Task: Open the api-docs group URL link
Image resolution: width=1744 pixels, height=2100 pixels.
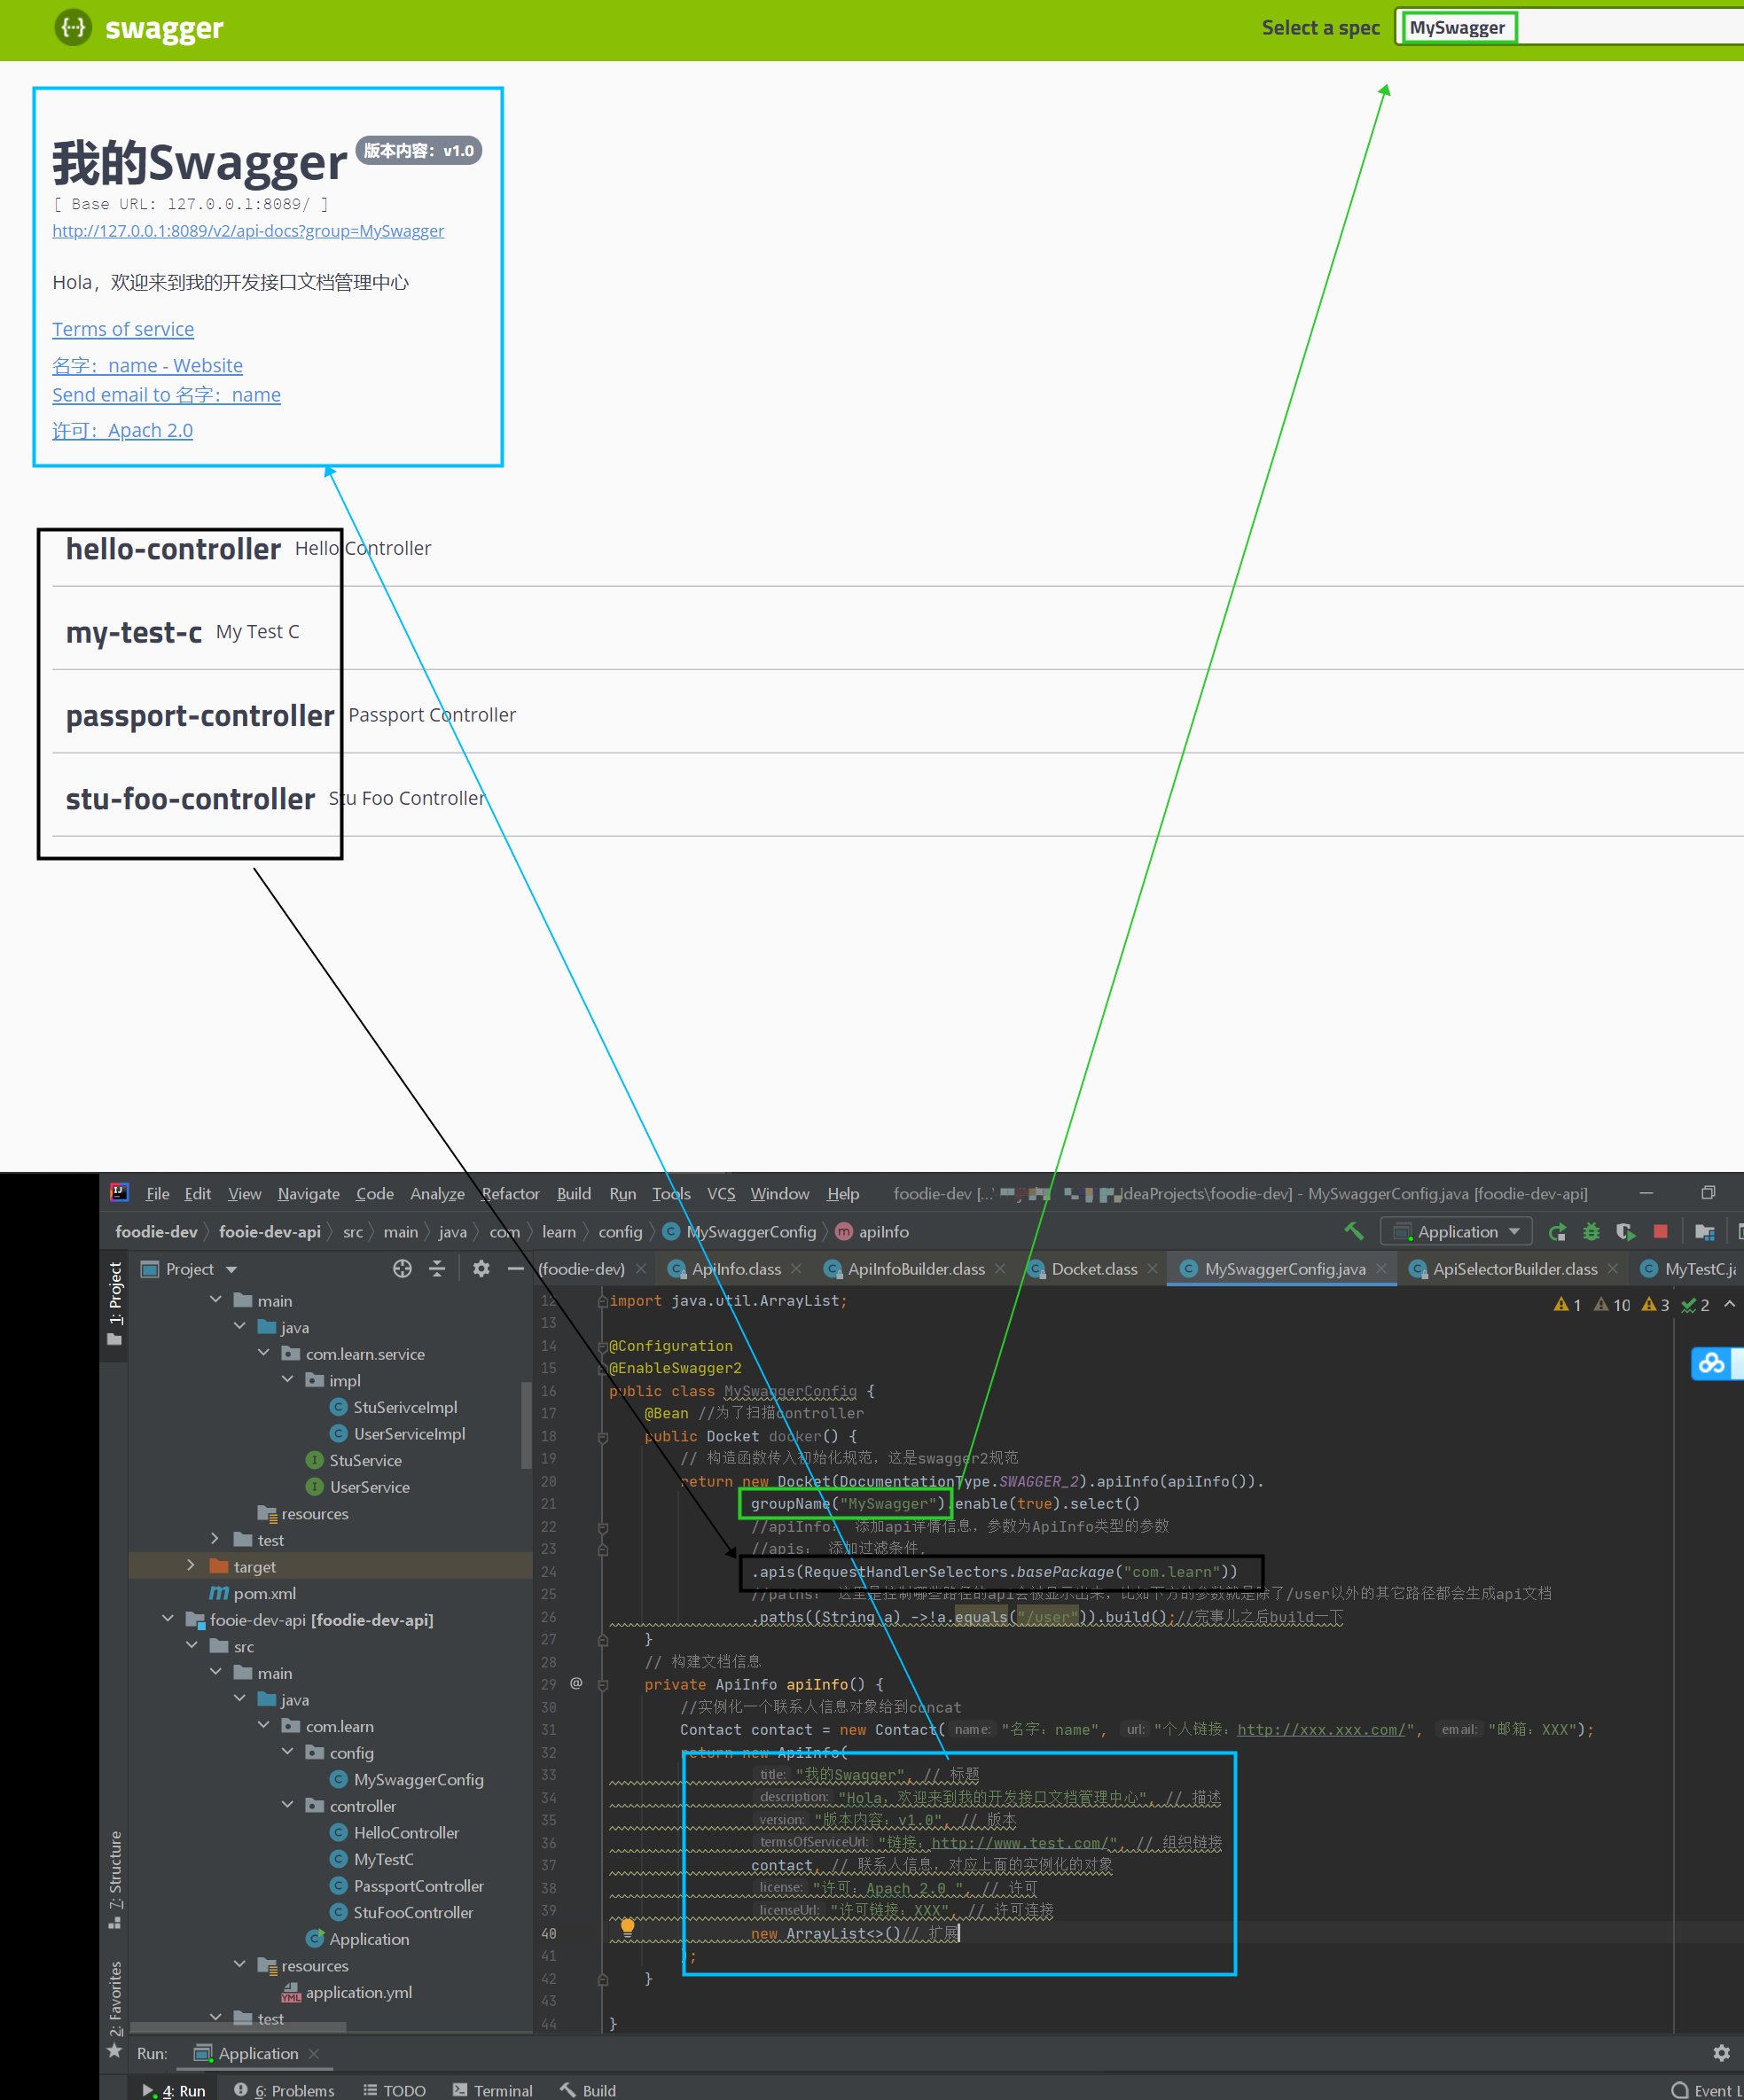Action: tap(248, 231)
